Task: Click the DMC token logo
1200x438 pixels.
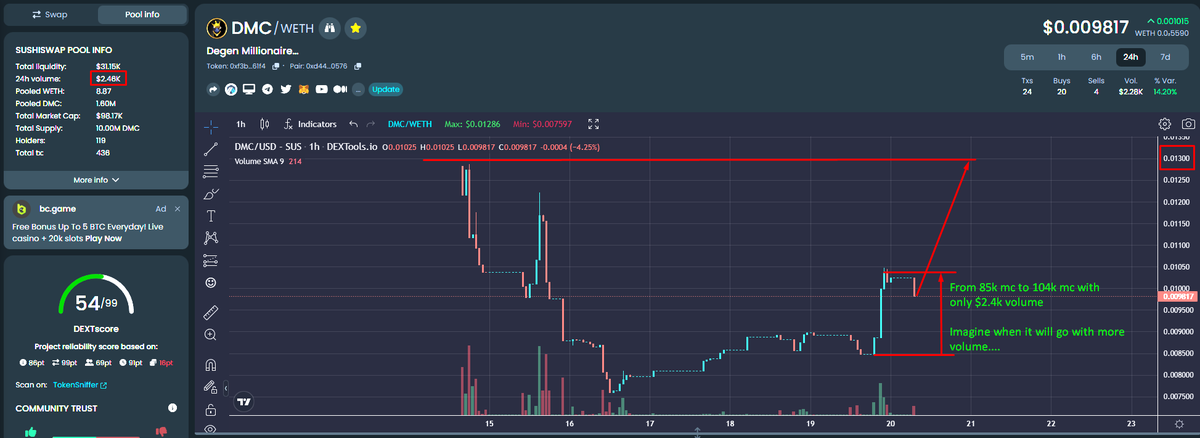Action: pos(215,28)
